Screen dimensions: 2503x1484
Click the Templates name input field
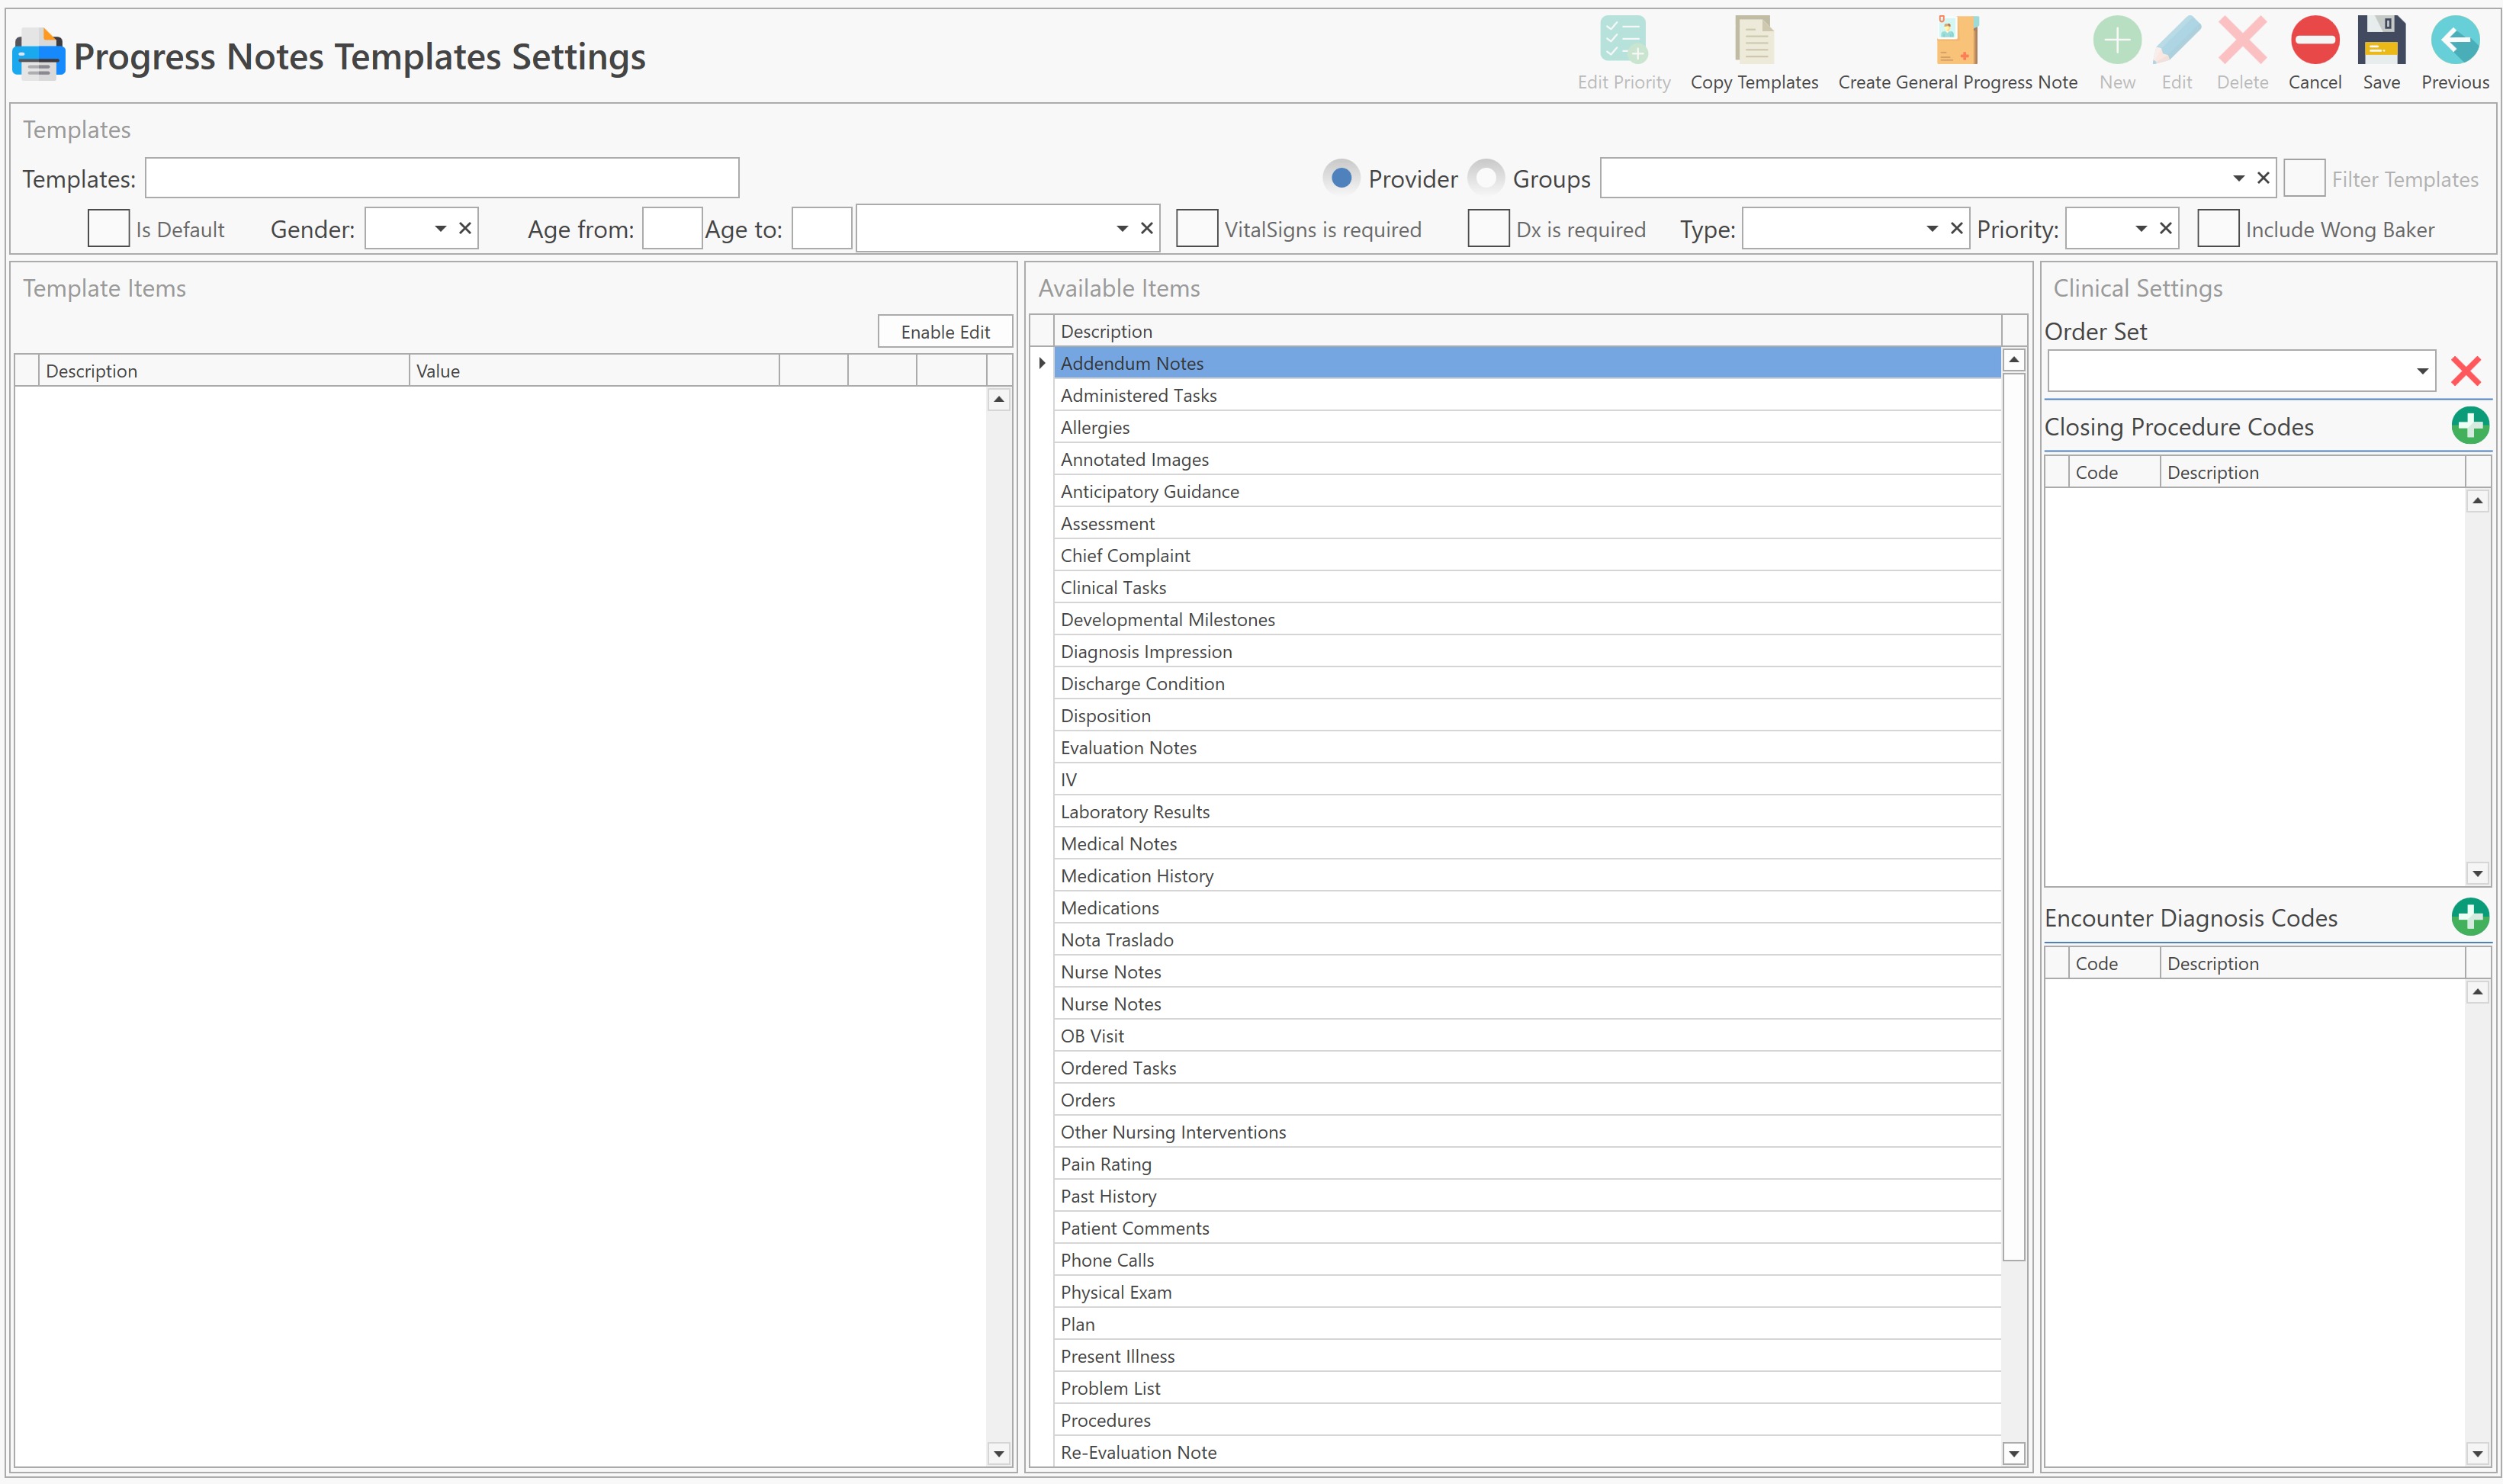(441, 178)
